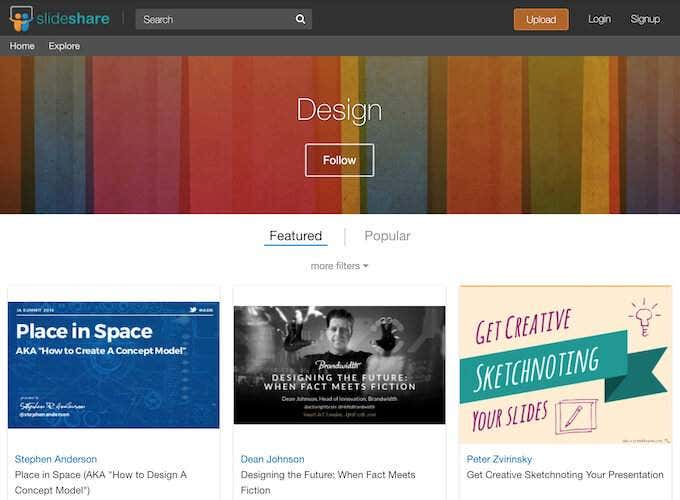Switch to the Featured tab
The image size is (680, 500).
[295, 236]
